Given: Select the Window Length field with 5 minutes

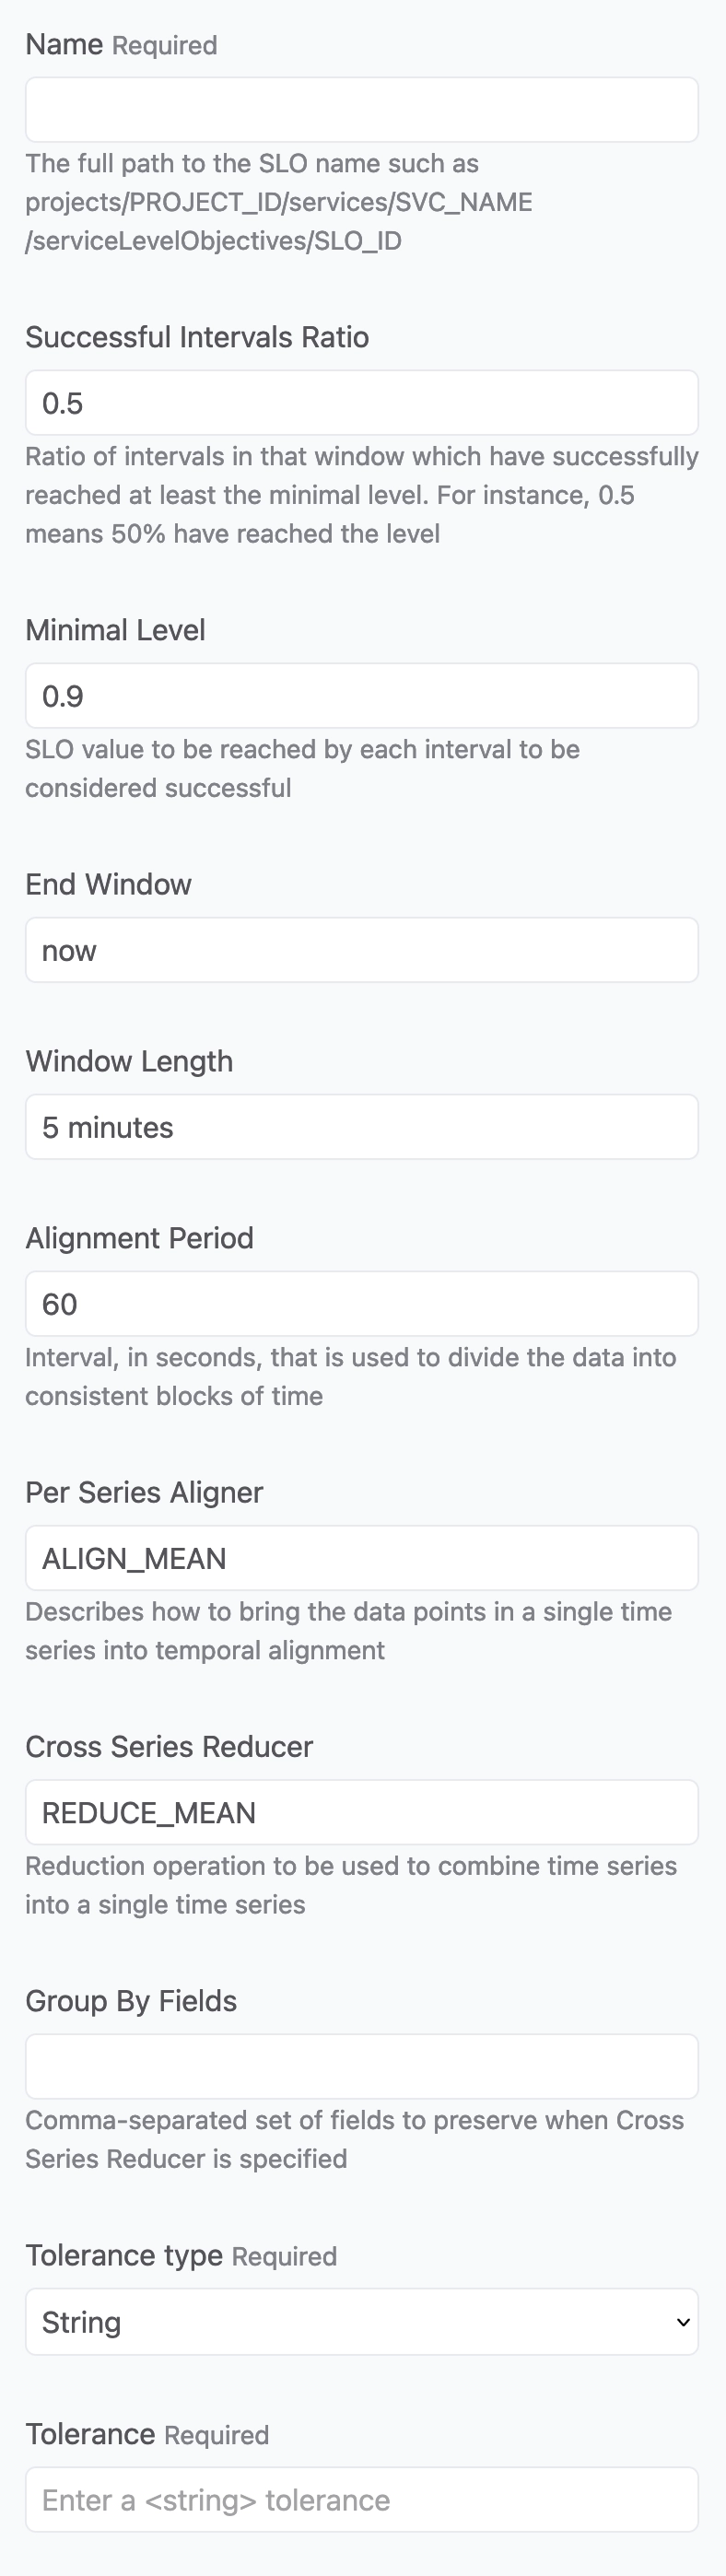Looking at the screenshot, I should [x=362, y=1127].
